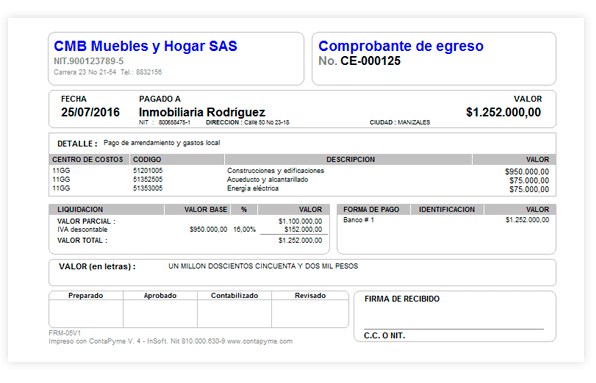Click CENTRO DE COSTOS column header
This screenshot has height=383, width=596.
pyautogui.click(x=88, y=160)
